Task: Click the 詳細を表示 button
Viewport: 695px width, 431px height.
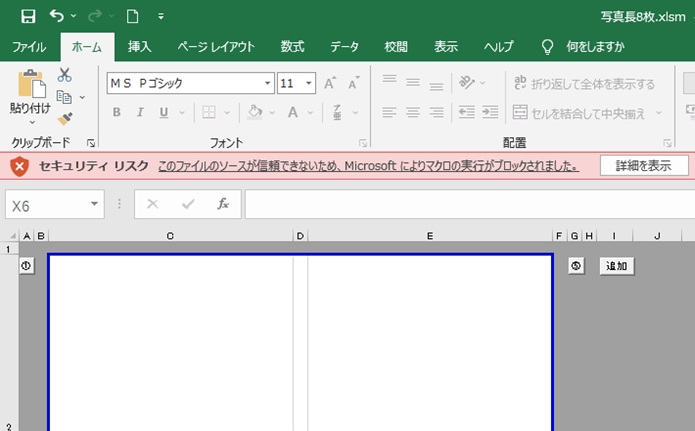Action: coord(643,166)
